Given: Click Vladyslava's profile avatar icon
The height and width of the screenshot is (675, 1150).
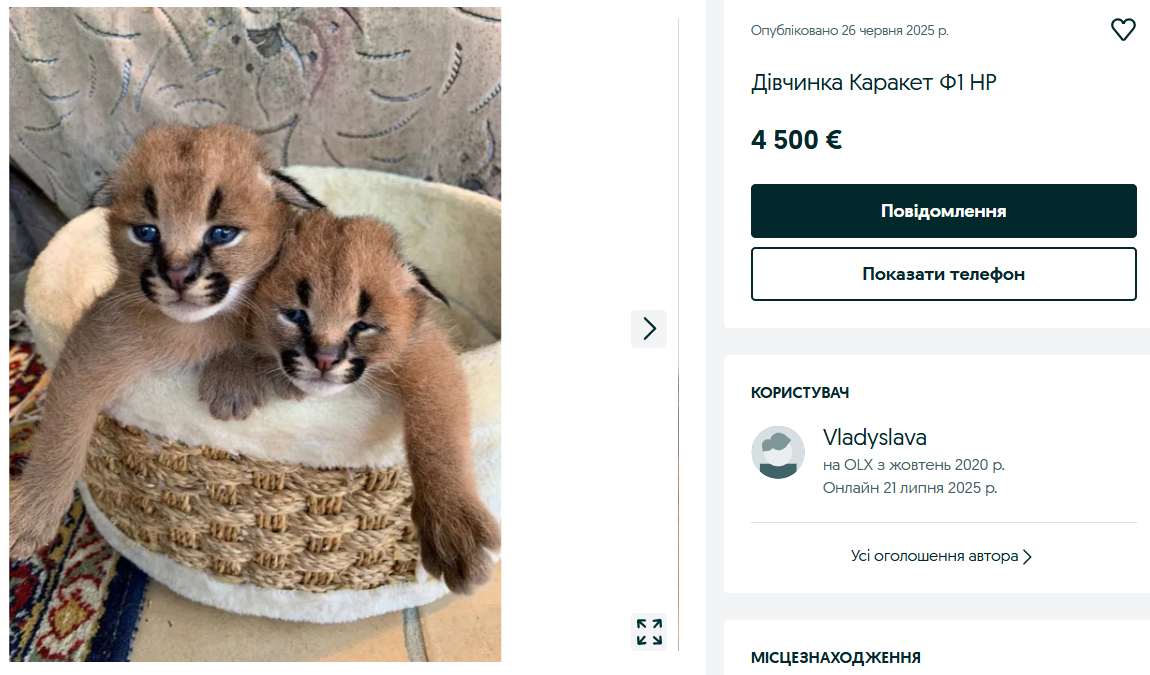Looking at the screenshot, I should click(777, 452).
